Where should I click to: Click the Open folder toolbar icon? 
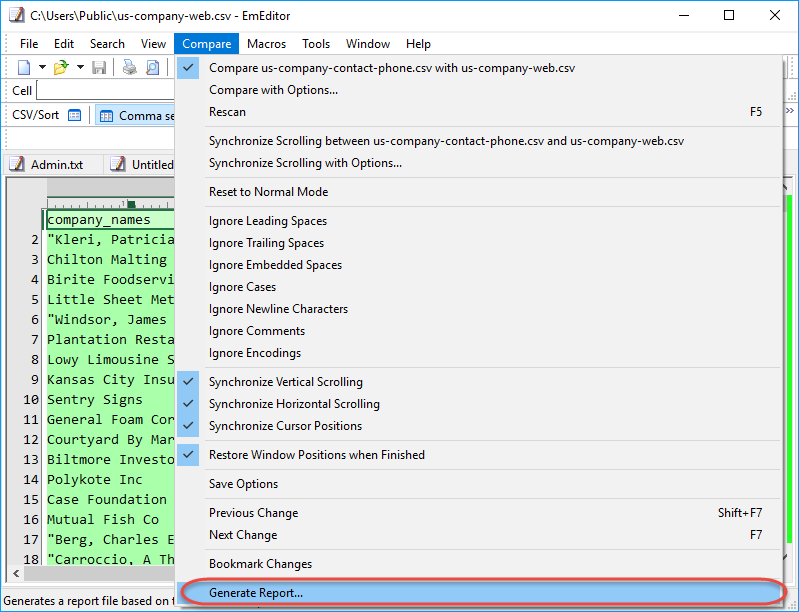coord(61,67)
